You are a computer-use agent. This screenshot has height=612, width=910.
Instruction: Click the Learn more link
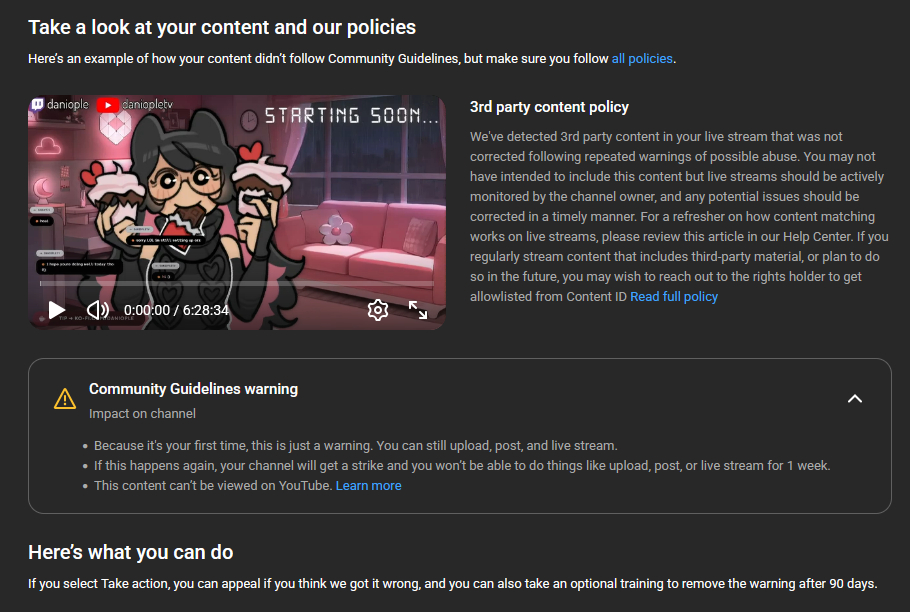pos(369,486)
